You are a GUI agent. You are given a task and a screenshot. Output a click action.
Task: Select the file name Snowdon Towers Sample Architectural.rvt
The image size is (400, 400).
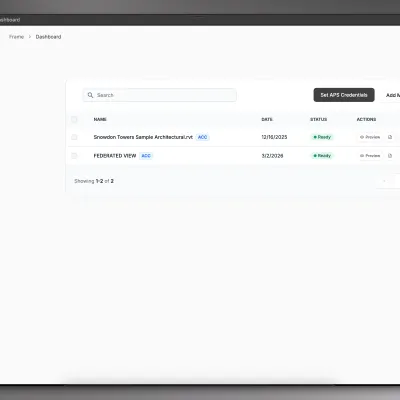click(x=143, y=137)
